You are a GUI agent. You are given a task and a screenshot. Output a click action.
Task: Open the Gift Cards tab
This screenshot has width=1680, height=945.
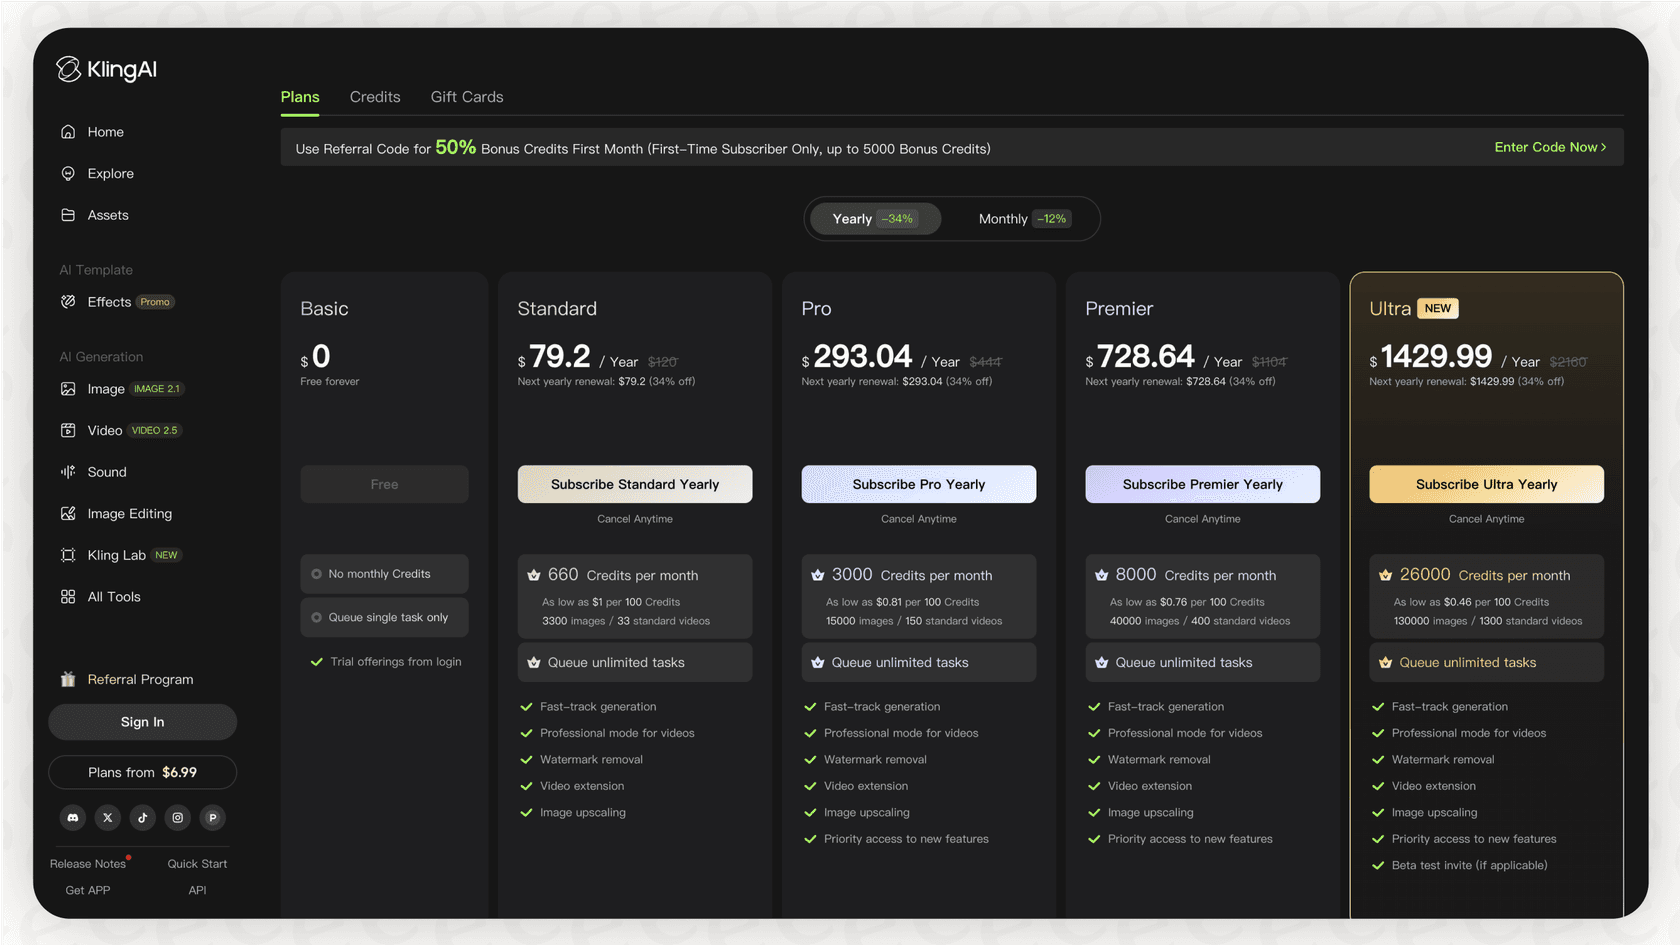pyautogui.click(x=466, y=96)
